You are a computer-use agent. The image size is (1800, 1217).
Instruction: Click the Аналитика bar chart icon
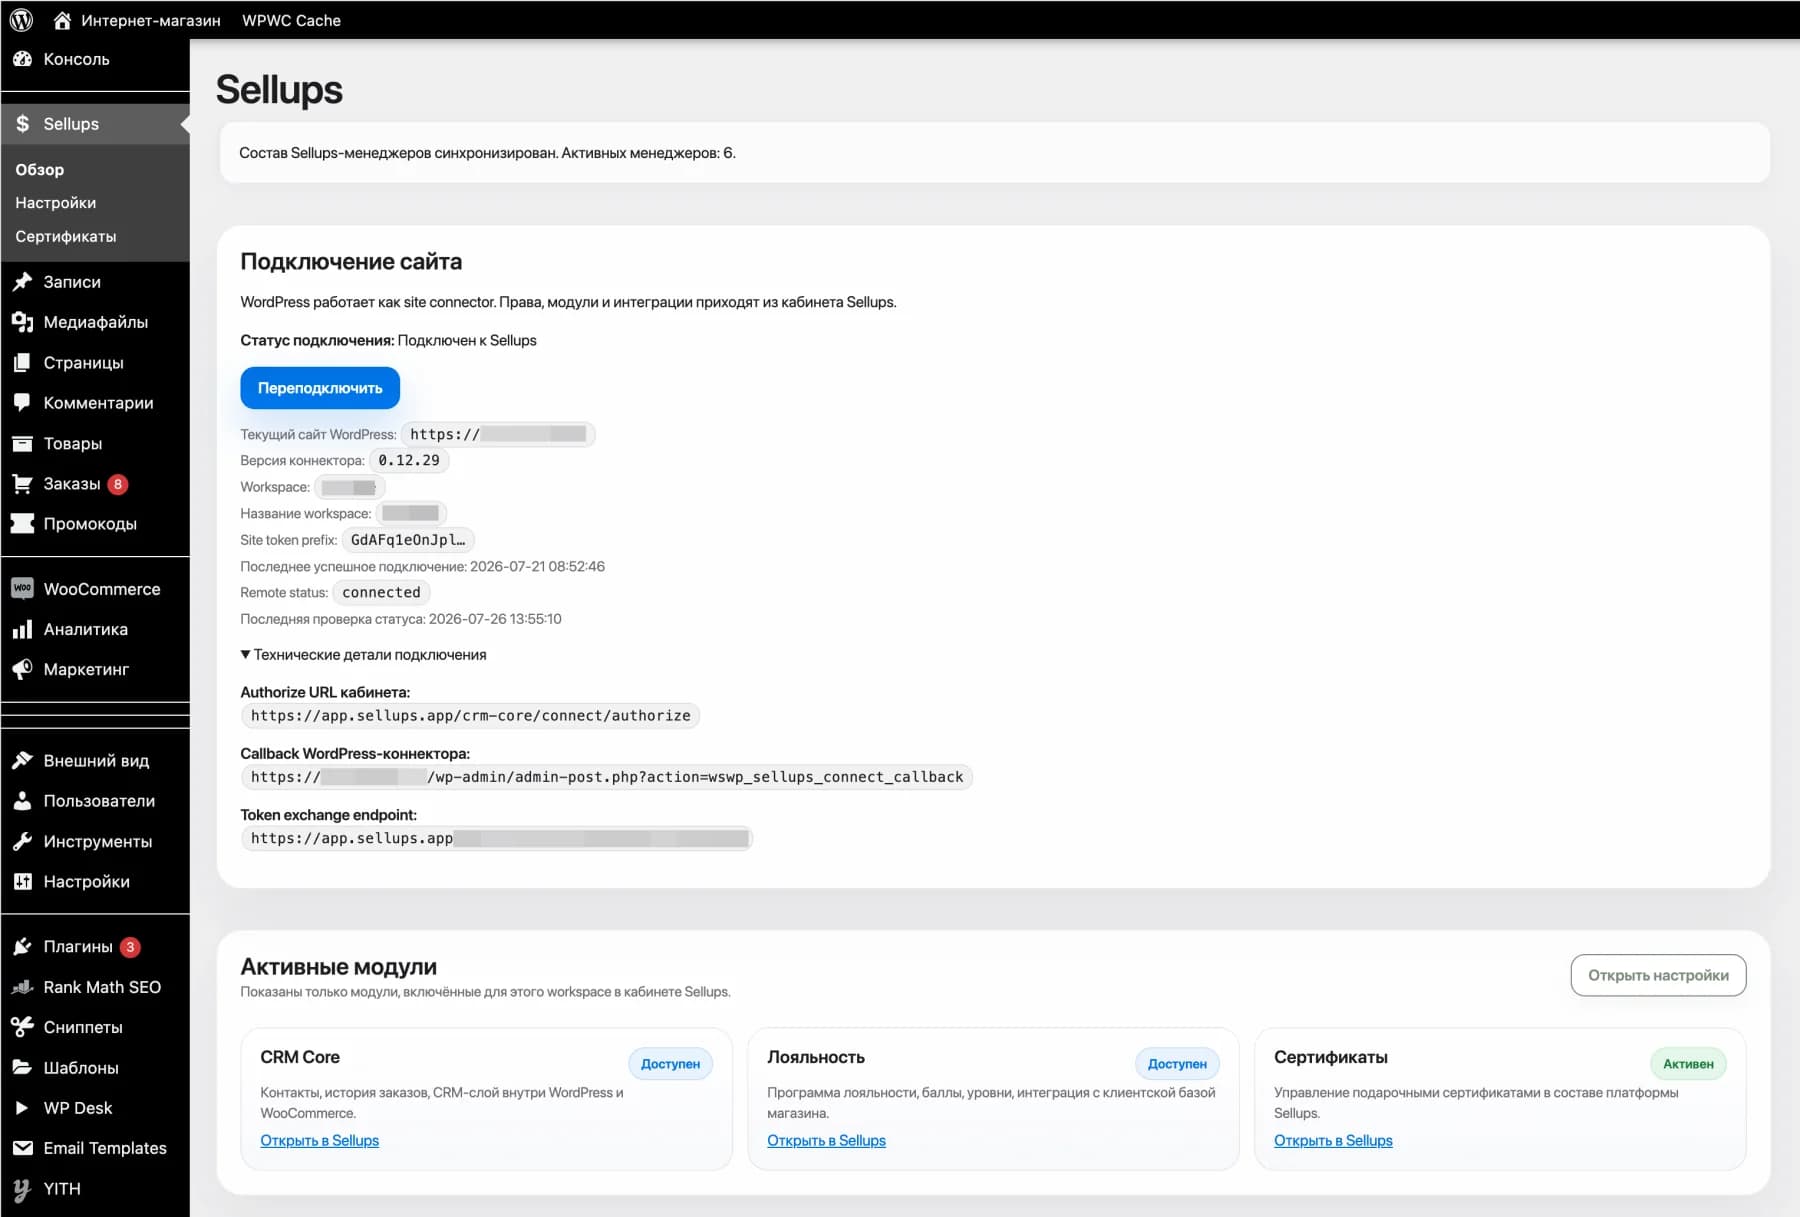pyautogui.click(x=22, y=629)
